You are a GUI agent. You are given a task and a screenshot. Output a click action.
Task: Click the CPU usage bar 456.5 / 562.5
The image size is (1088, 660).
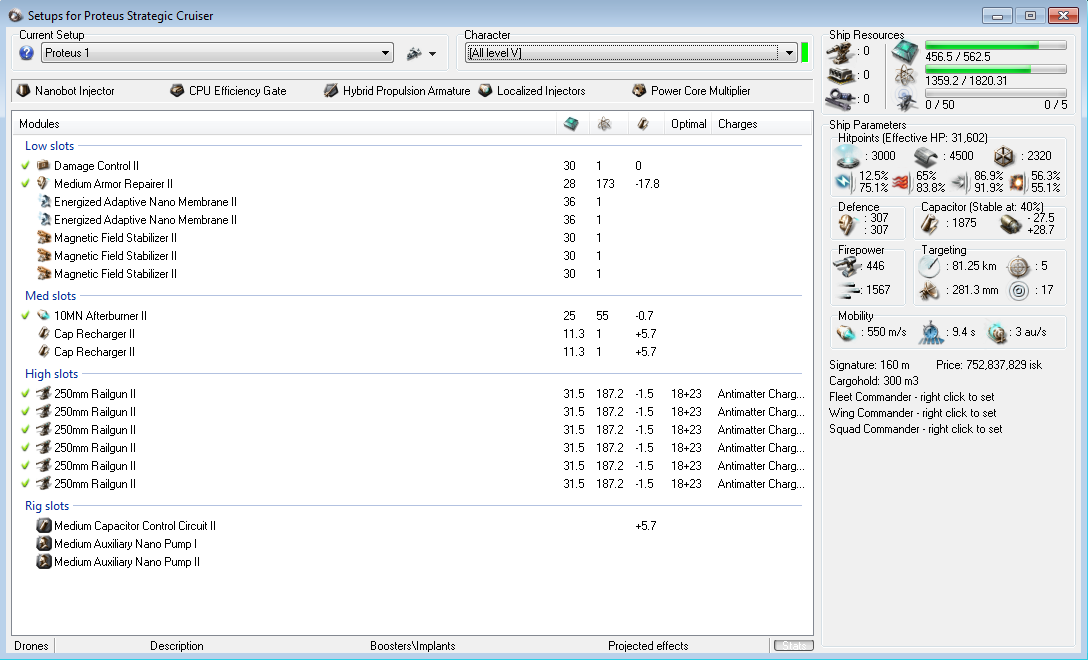[996, 45]
